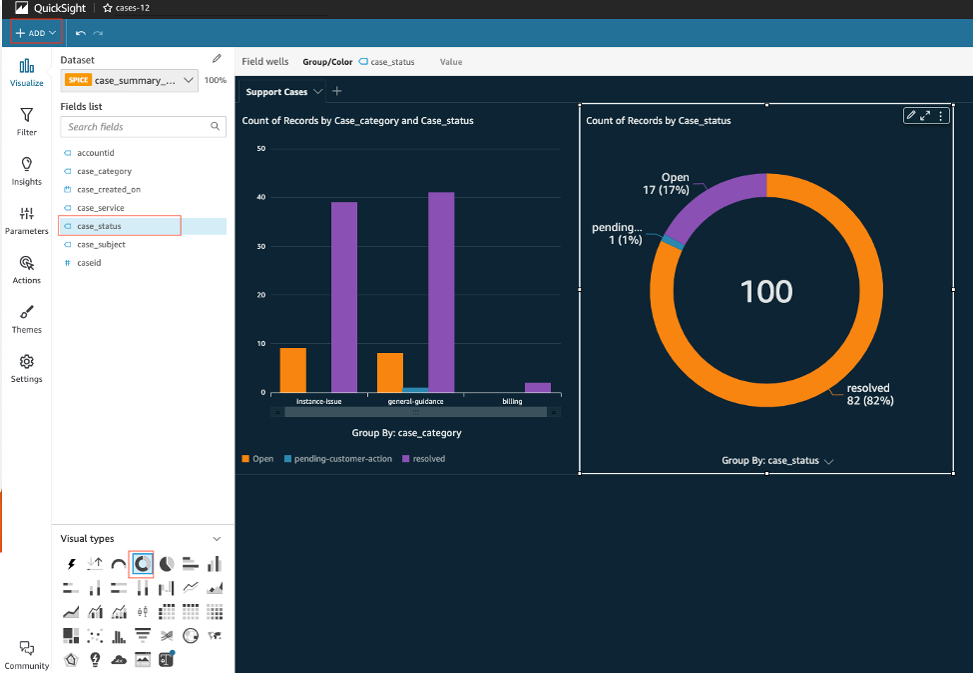
Task: Click the undo arrow in the toolbar
Action: pos(80,33)
